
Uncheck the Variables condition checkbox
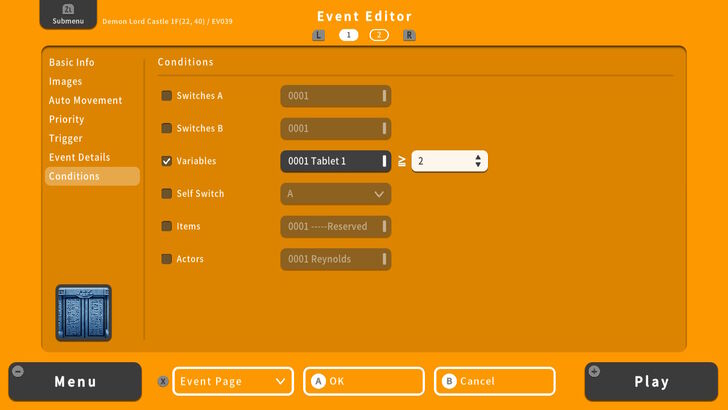coord(167,161)
